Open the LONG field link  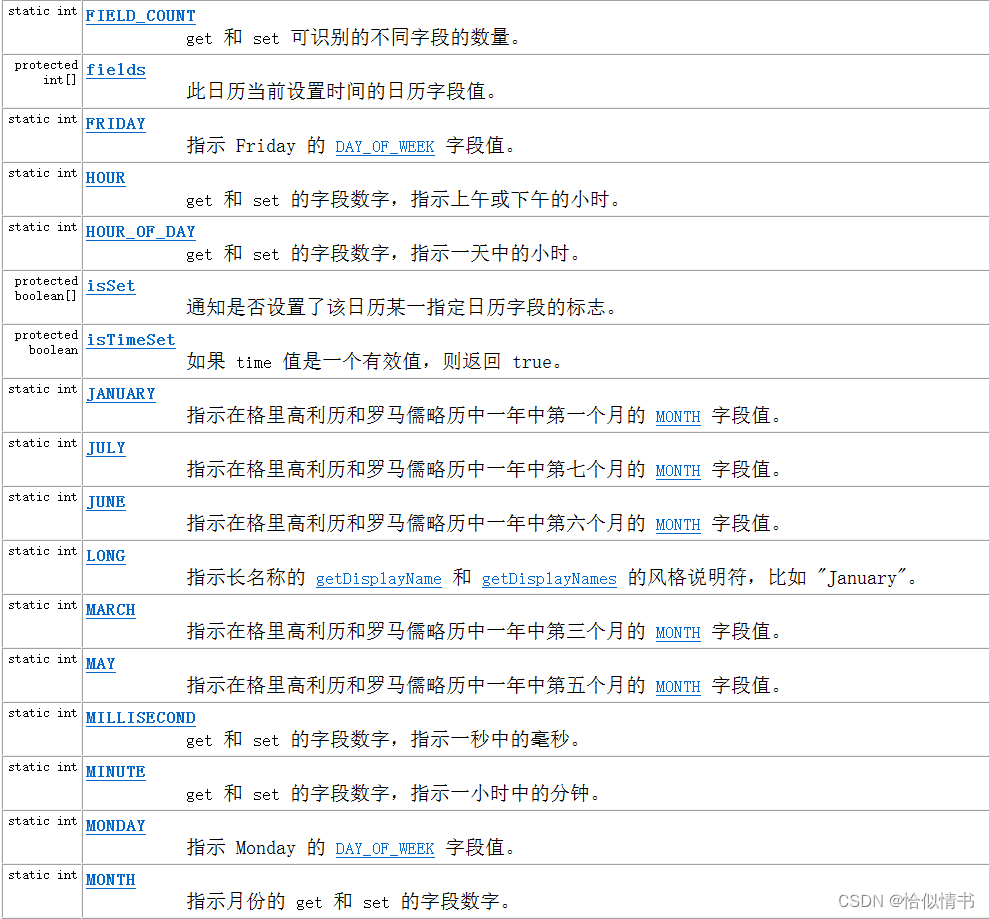pos(105,555)
